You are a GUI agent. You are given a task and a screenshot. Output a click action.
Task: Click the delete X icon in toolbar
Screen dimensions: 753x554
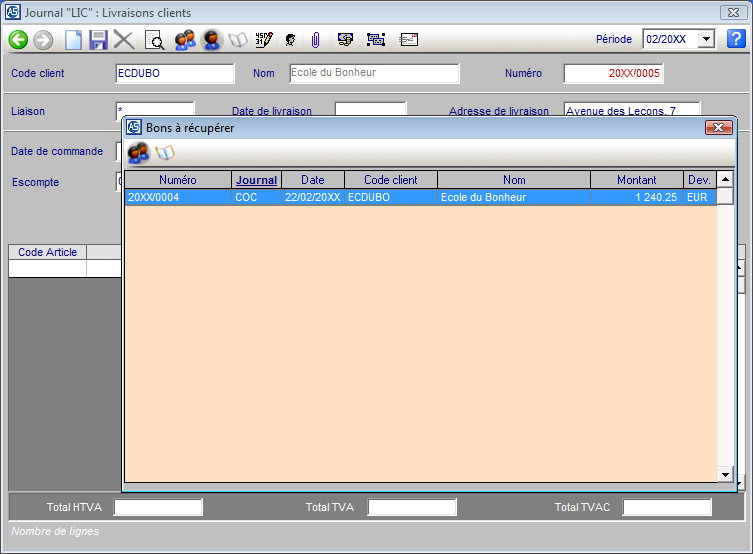[124, 40]
